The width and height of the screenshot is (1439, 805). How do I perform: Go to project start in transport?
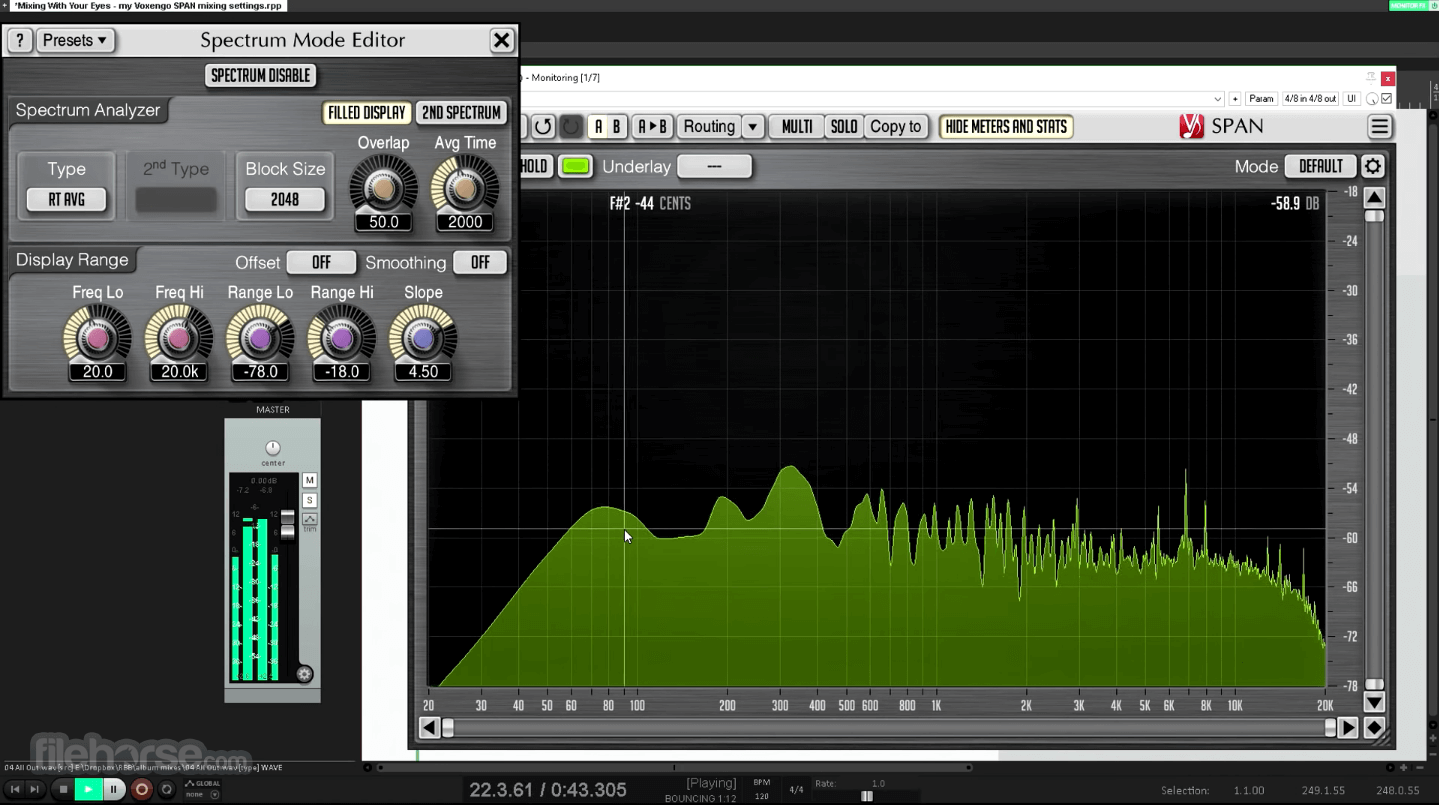(x=15, y=790)
